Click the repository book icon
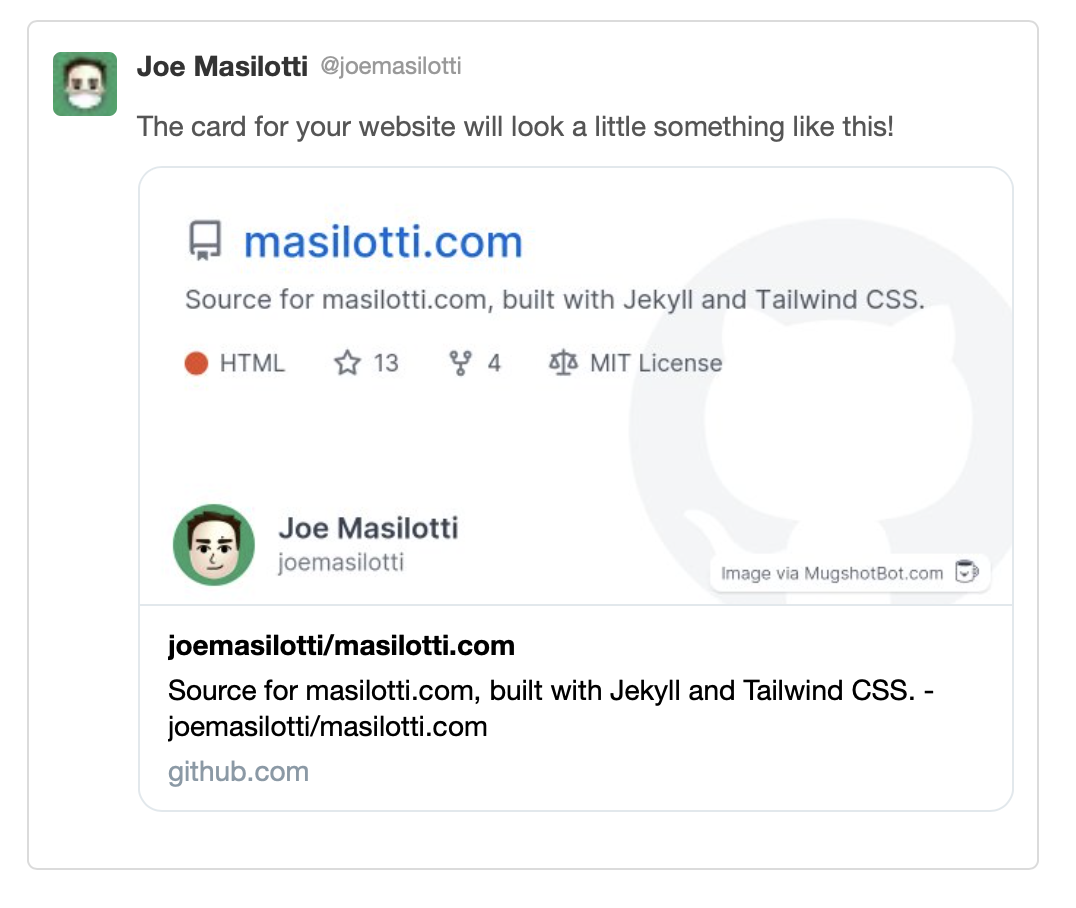Viewport: 1076px width, 908px height. (x=205, y=242)
